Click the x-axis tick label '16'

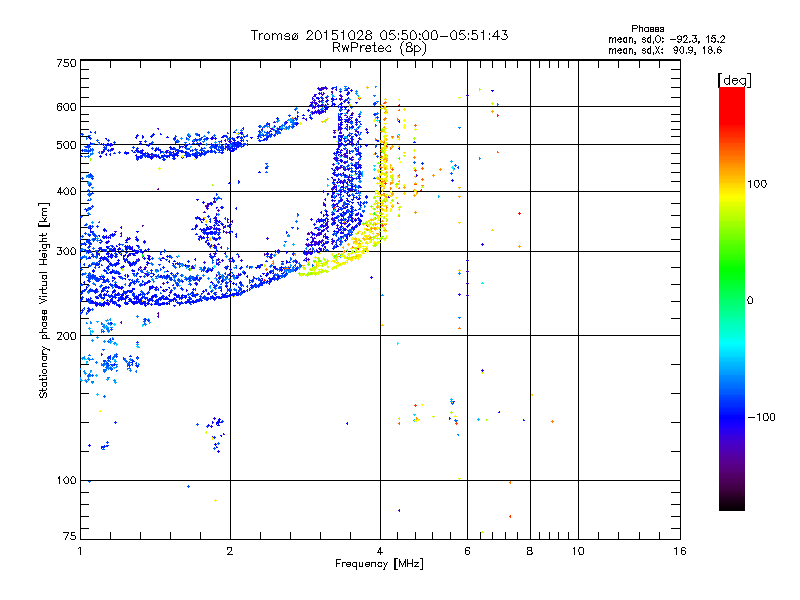tap(680, 551)
